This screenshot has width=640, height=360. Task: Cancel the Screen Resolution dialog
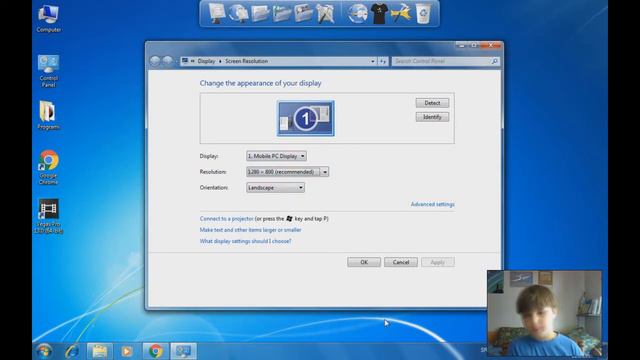[401, 262]
